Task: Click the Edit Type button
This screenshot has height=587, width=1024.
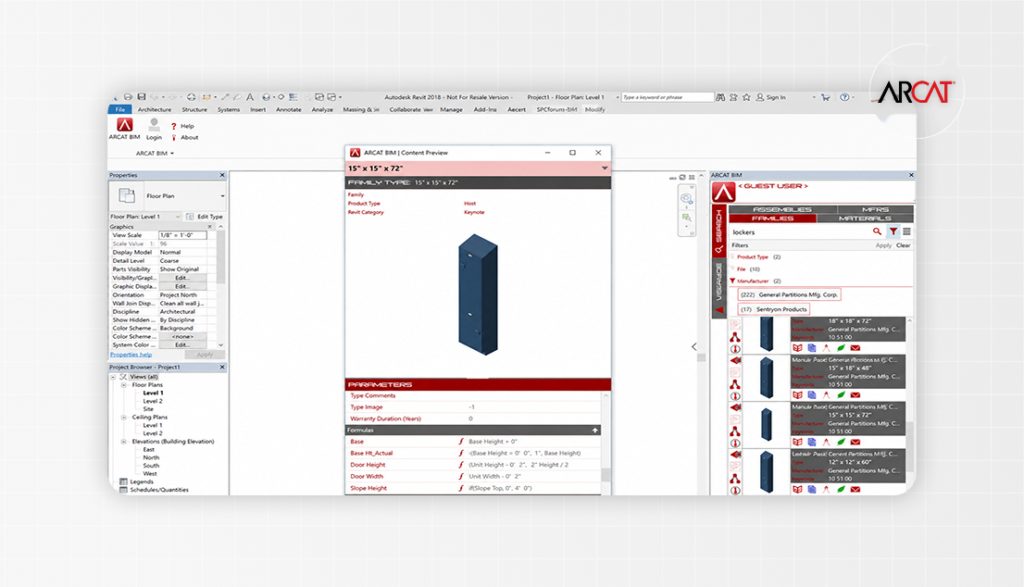Action: tap(205, 217)
